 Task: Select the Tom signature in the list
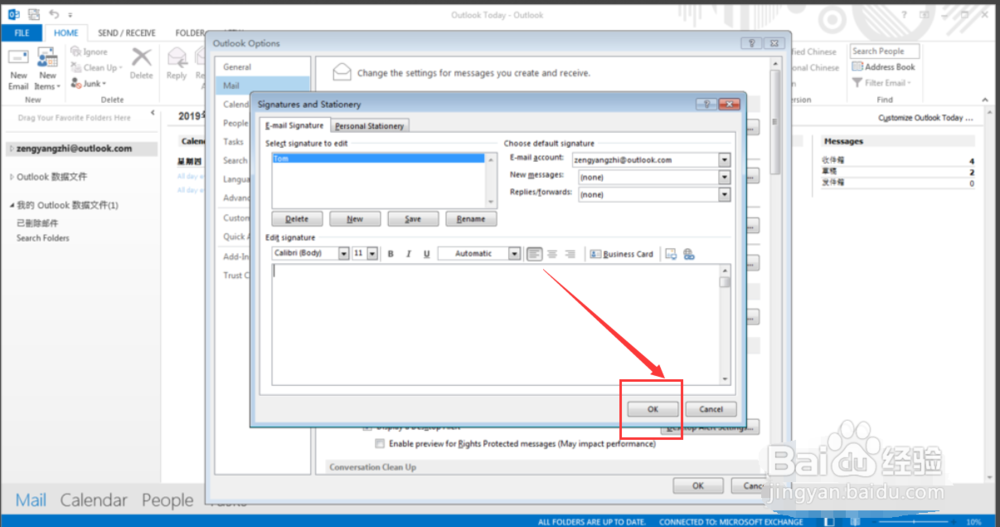(x=378, y=158)
